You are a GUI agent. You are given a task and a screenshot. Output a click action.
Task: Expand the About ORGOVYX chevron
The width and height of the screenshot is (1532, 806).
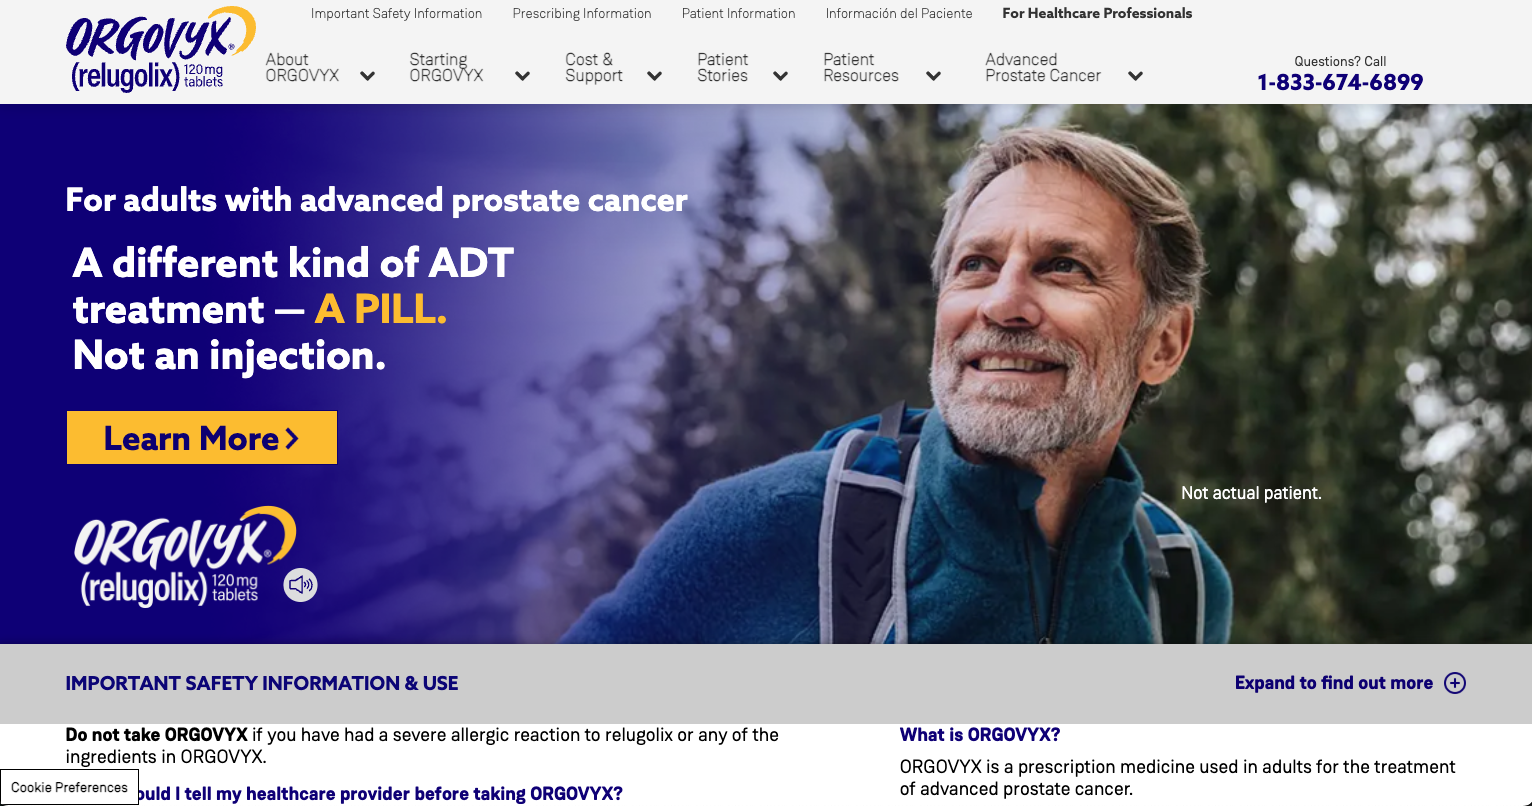[367, 76]
